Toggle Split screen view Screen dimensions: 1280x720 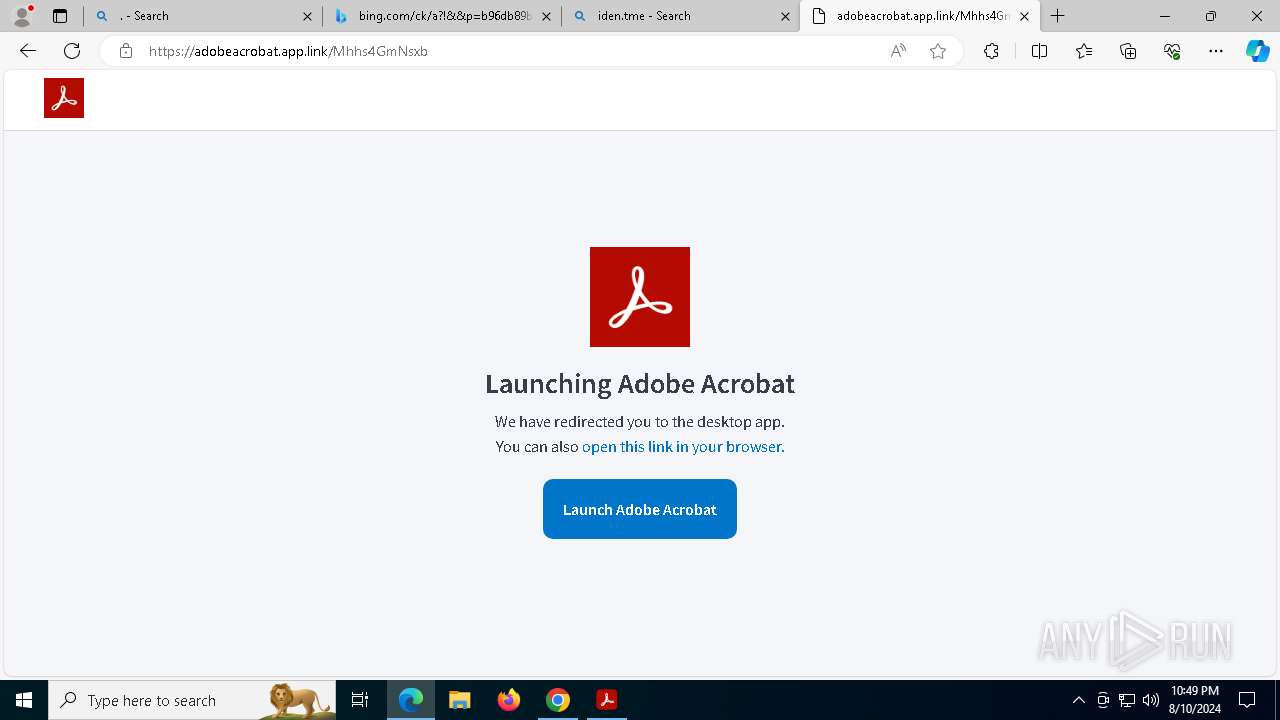click(1039, 51)
